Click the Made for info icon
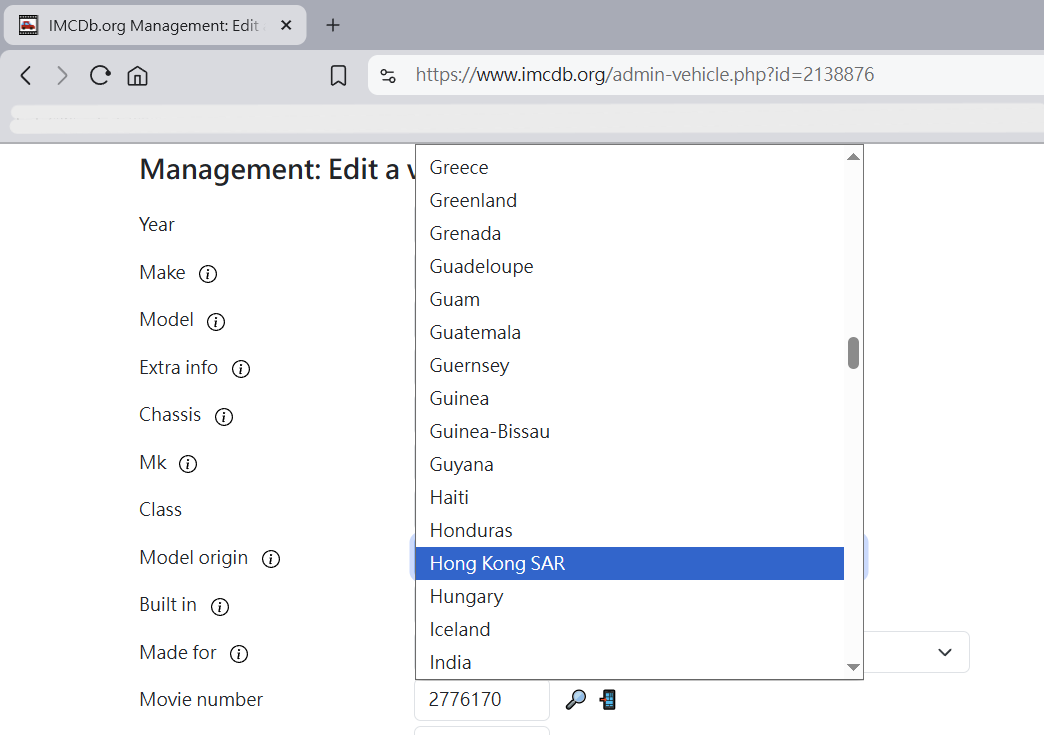1044x735 pixels. click(239, 654)
